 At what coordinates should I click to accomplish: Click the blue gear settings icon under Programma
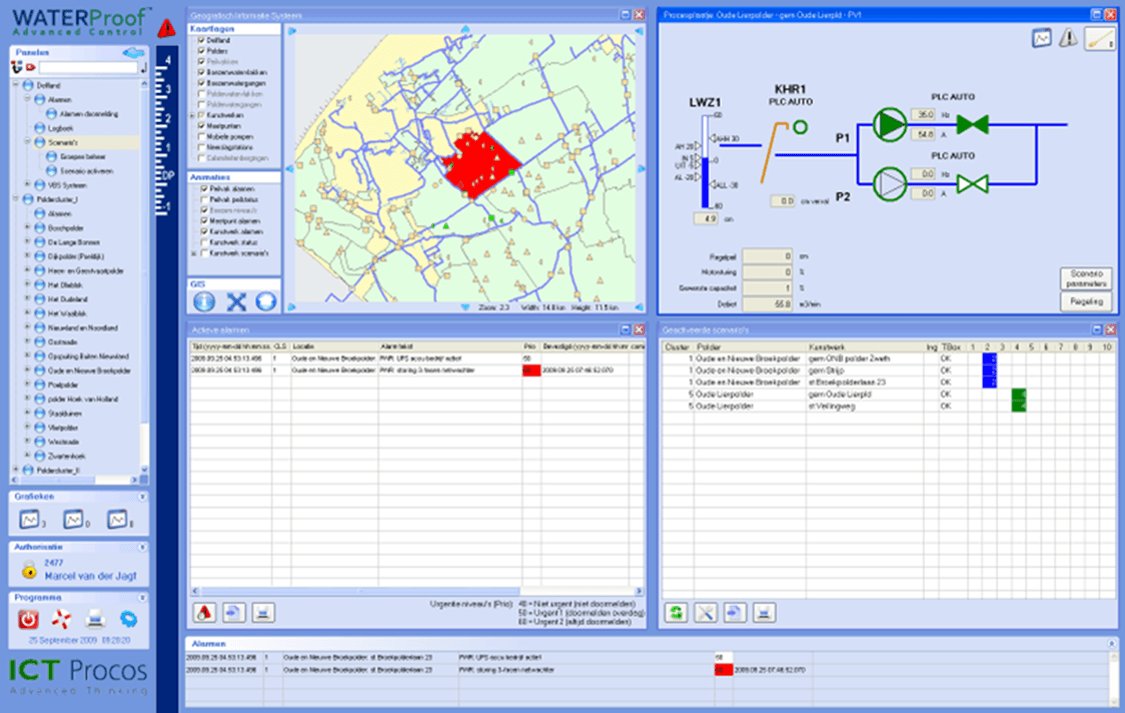tap(128, 618)
